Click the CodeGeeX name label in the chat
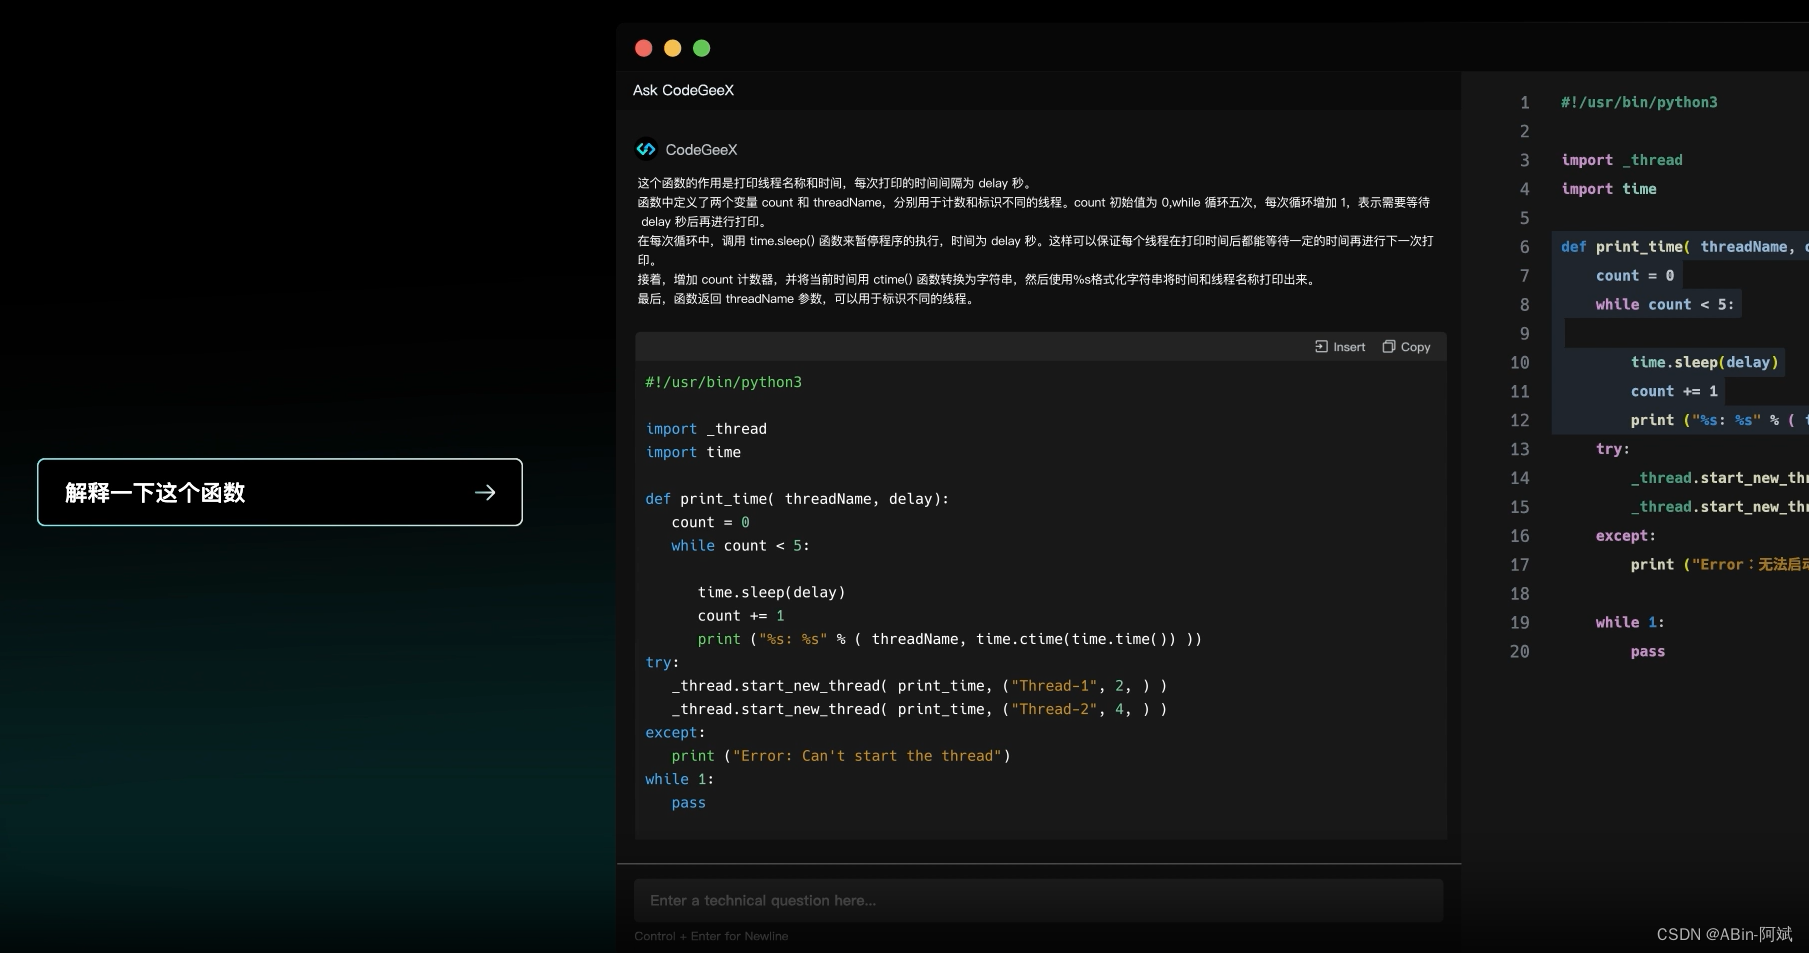 click(x=701, y=150)
